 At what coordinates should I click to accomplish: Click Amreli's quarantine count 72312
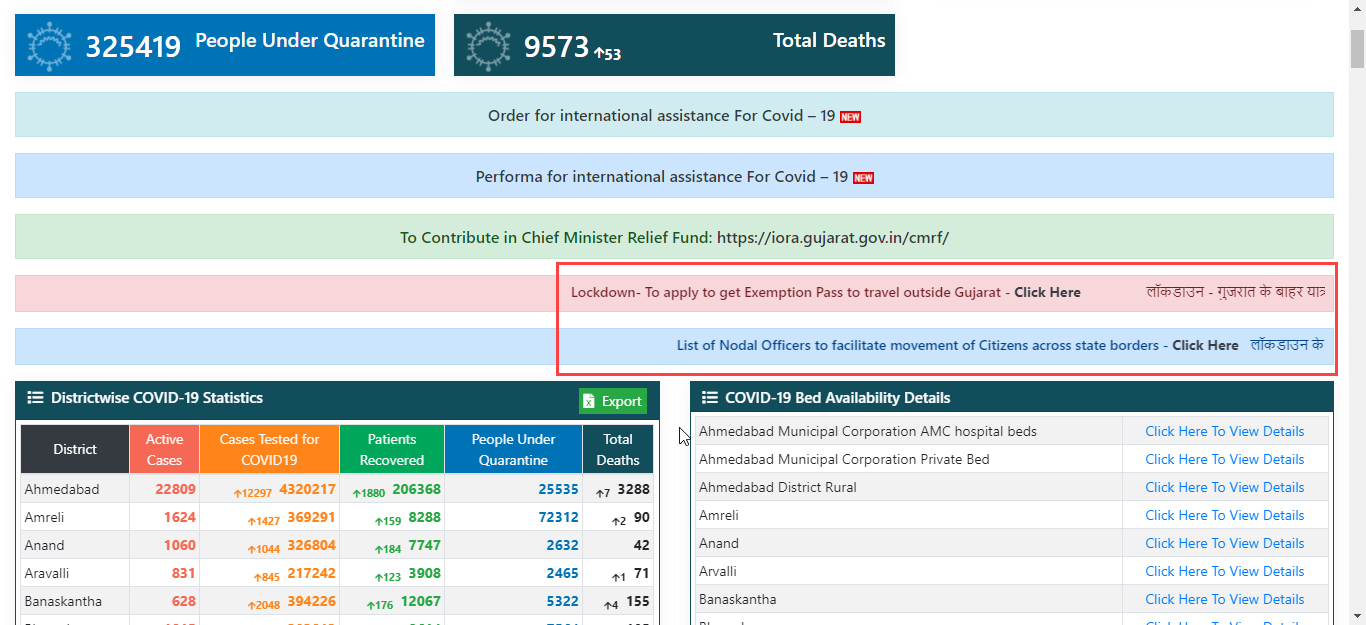coord(559,517)
